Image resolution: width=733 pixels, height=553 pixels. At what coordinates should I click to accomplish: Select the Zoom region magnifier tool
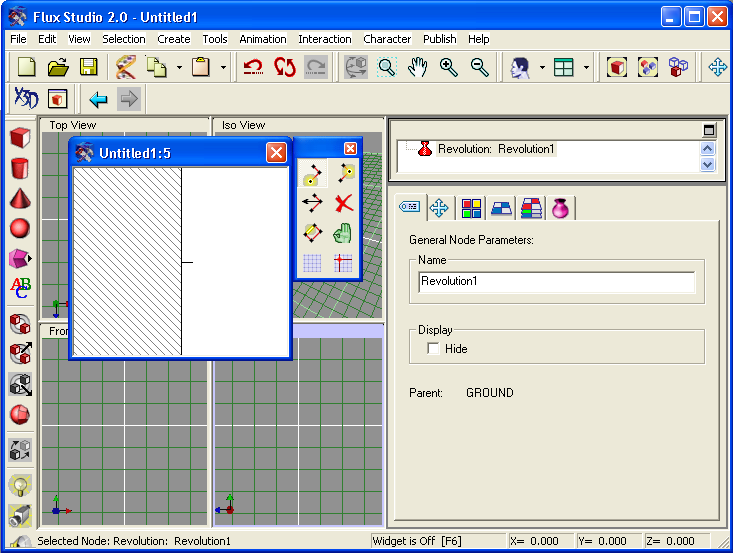click(387, 67)
